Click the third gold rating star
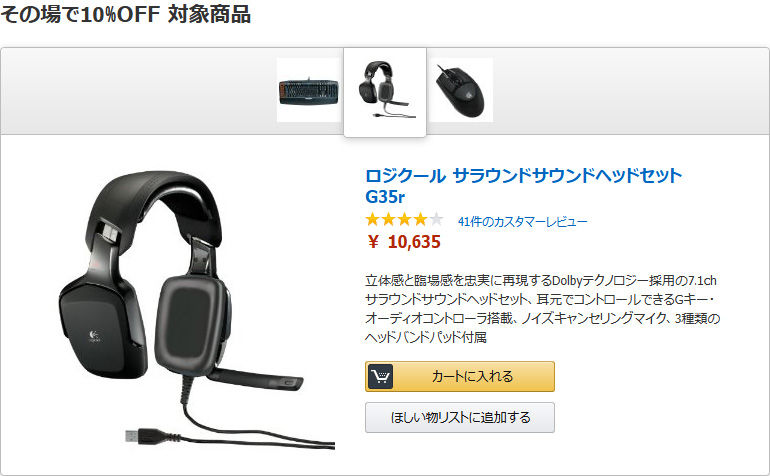This screenshot has width=770, height=476. [404, 219]
